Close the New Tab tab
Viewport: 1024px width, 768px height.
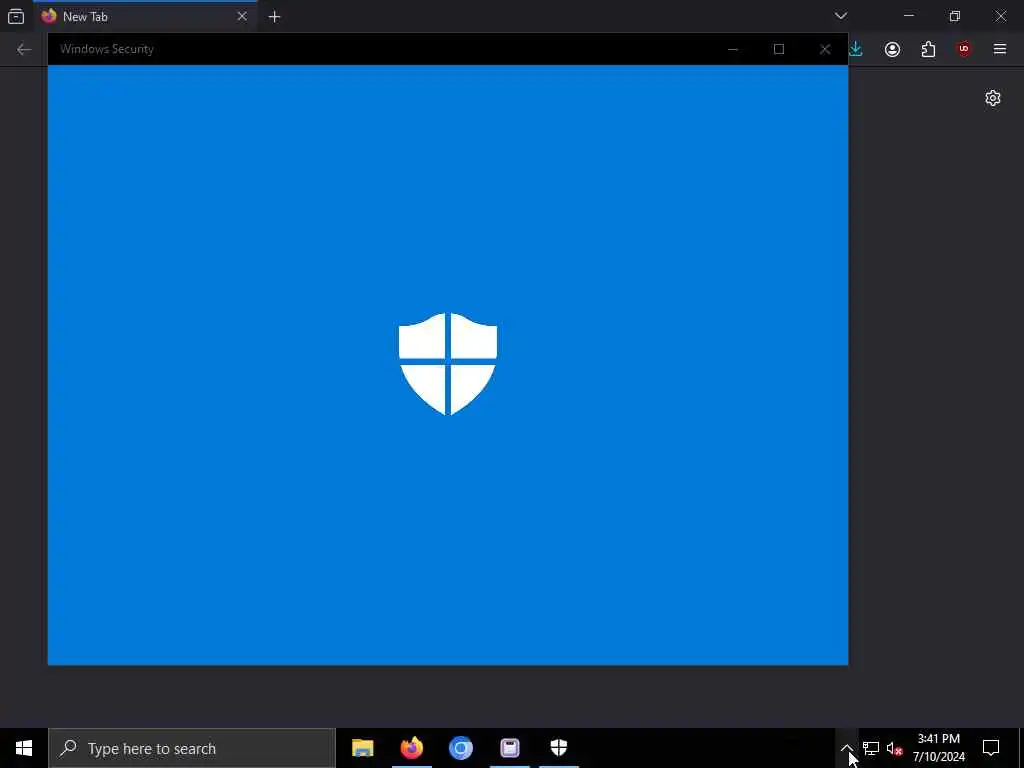click(x=242, y=16)
